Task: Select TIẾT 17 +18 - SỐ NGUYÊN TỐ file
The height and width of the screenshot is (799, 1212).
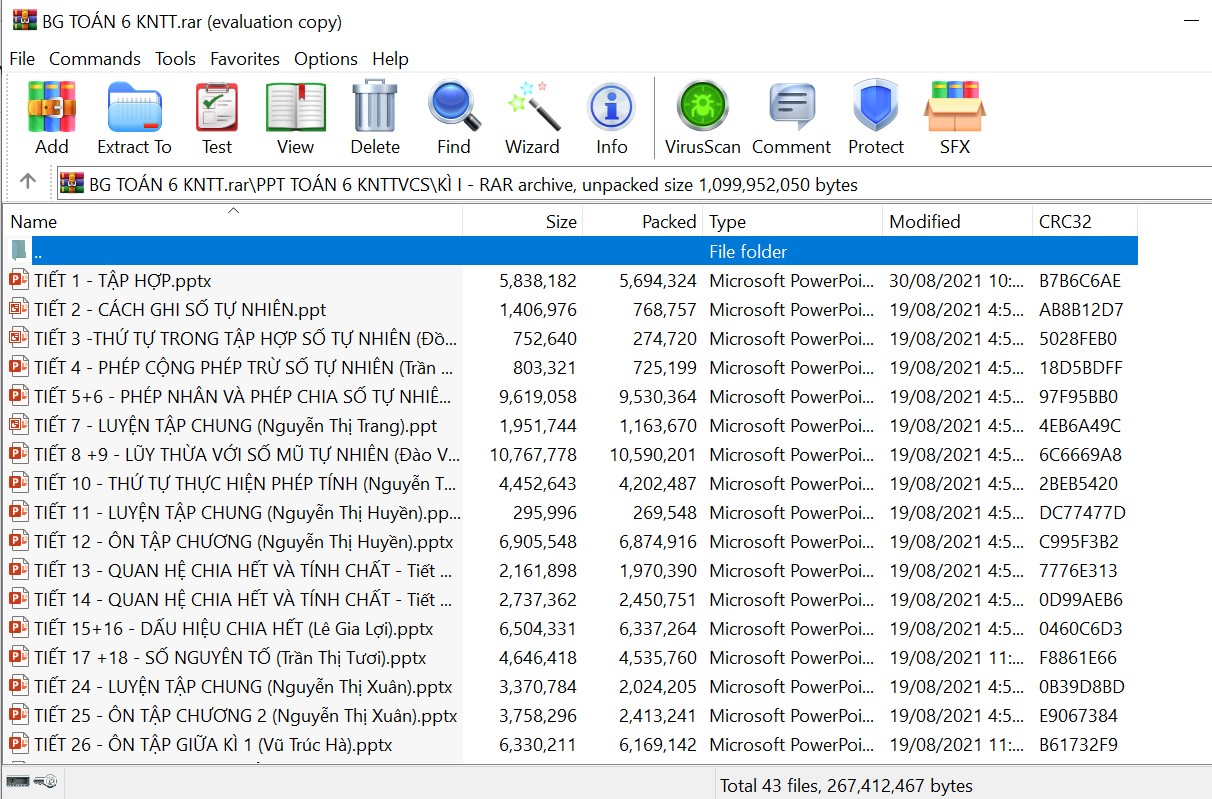Action: tap(571, 657)
